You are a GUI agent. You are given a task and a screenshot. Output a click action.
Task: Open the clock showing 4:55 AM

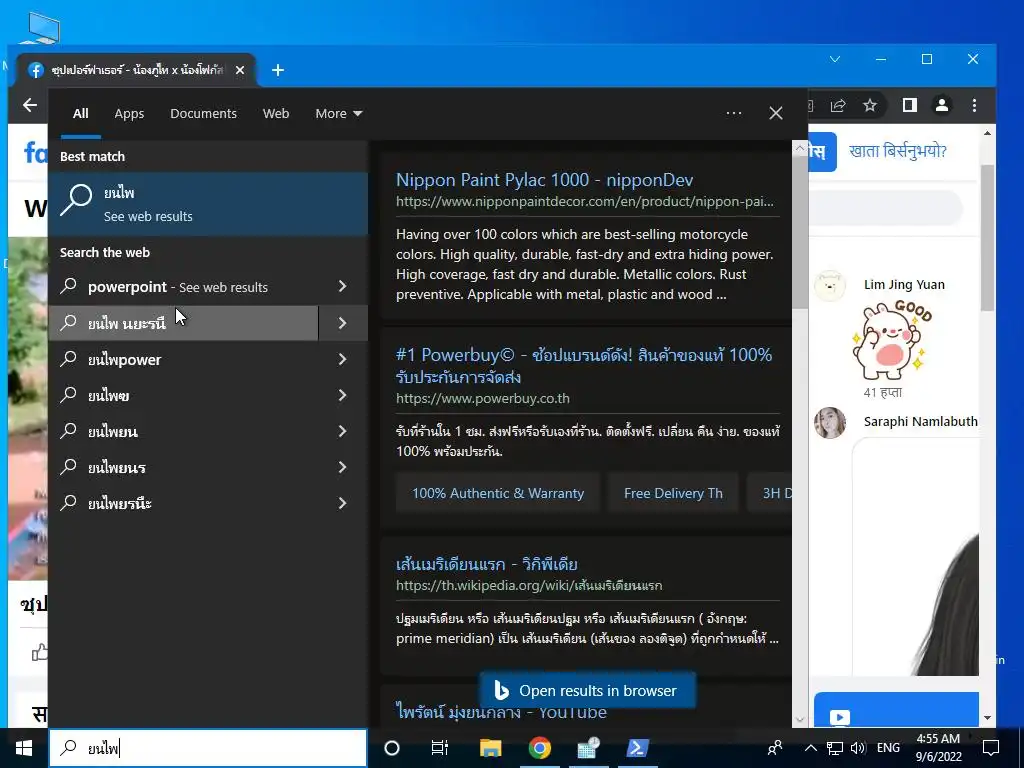[938, 748]
